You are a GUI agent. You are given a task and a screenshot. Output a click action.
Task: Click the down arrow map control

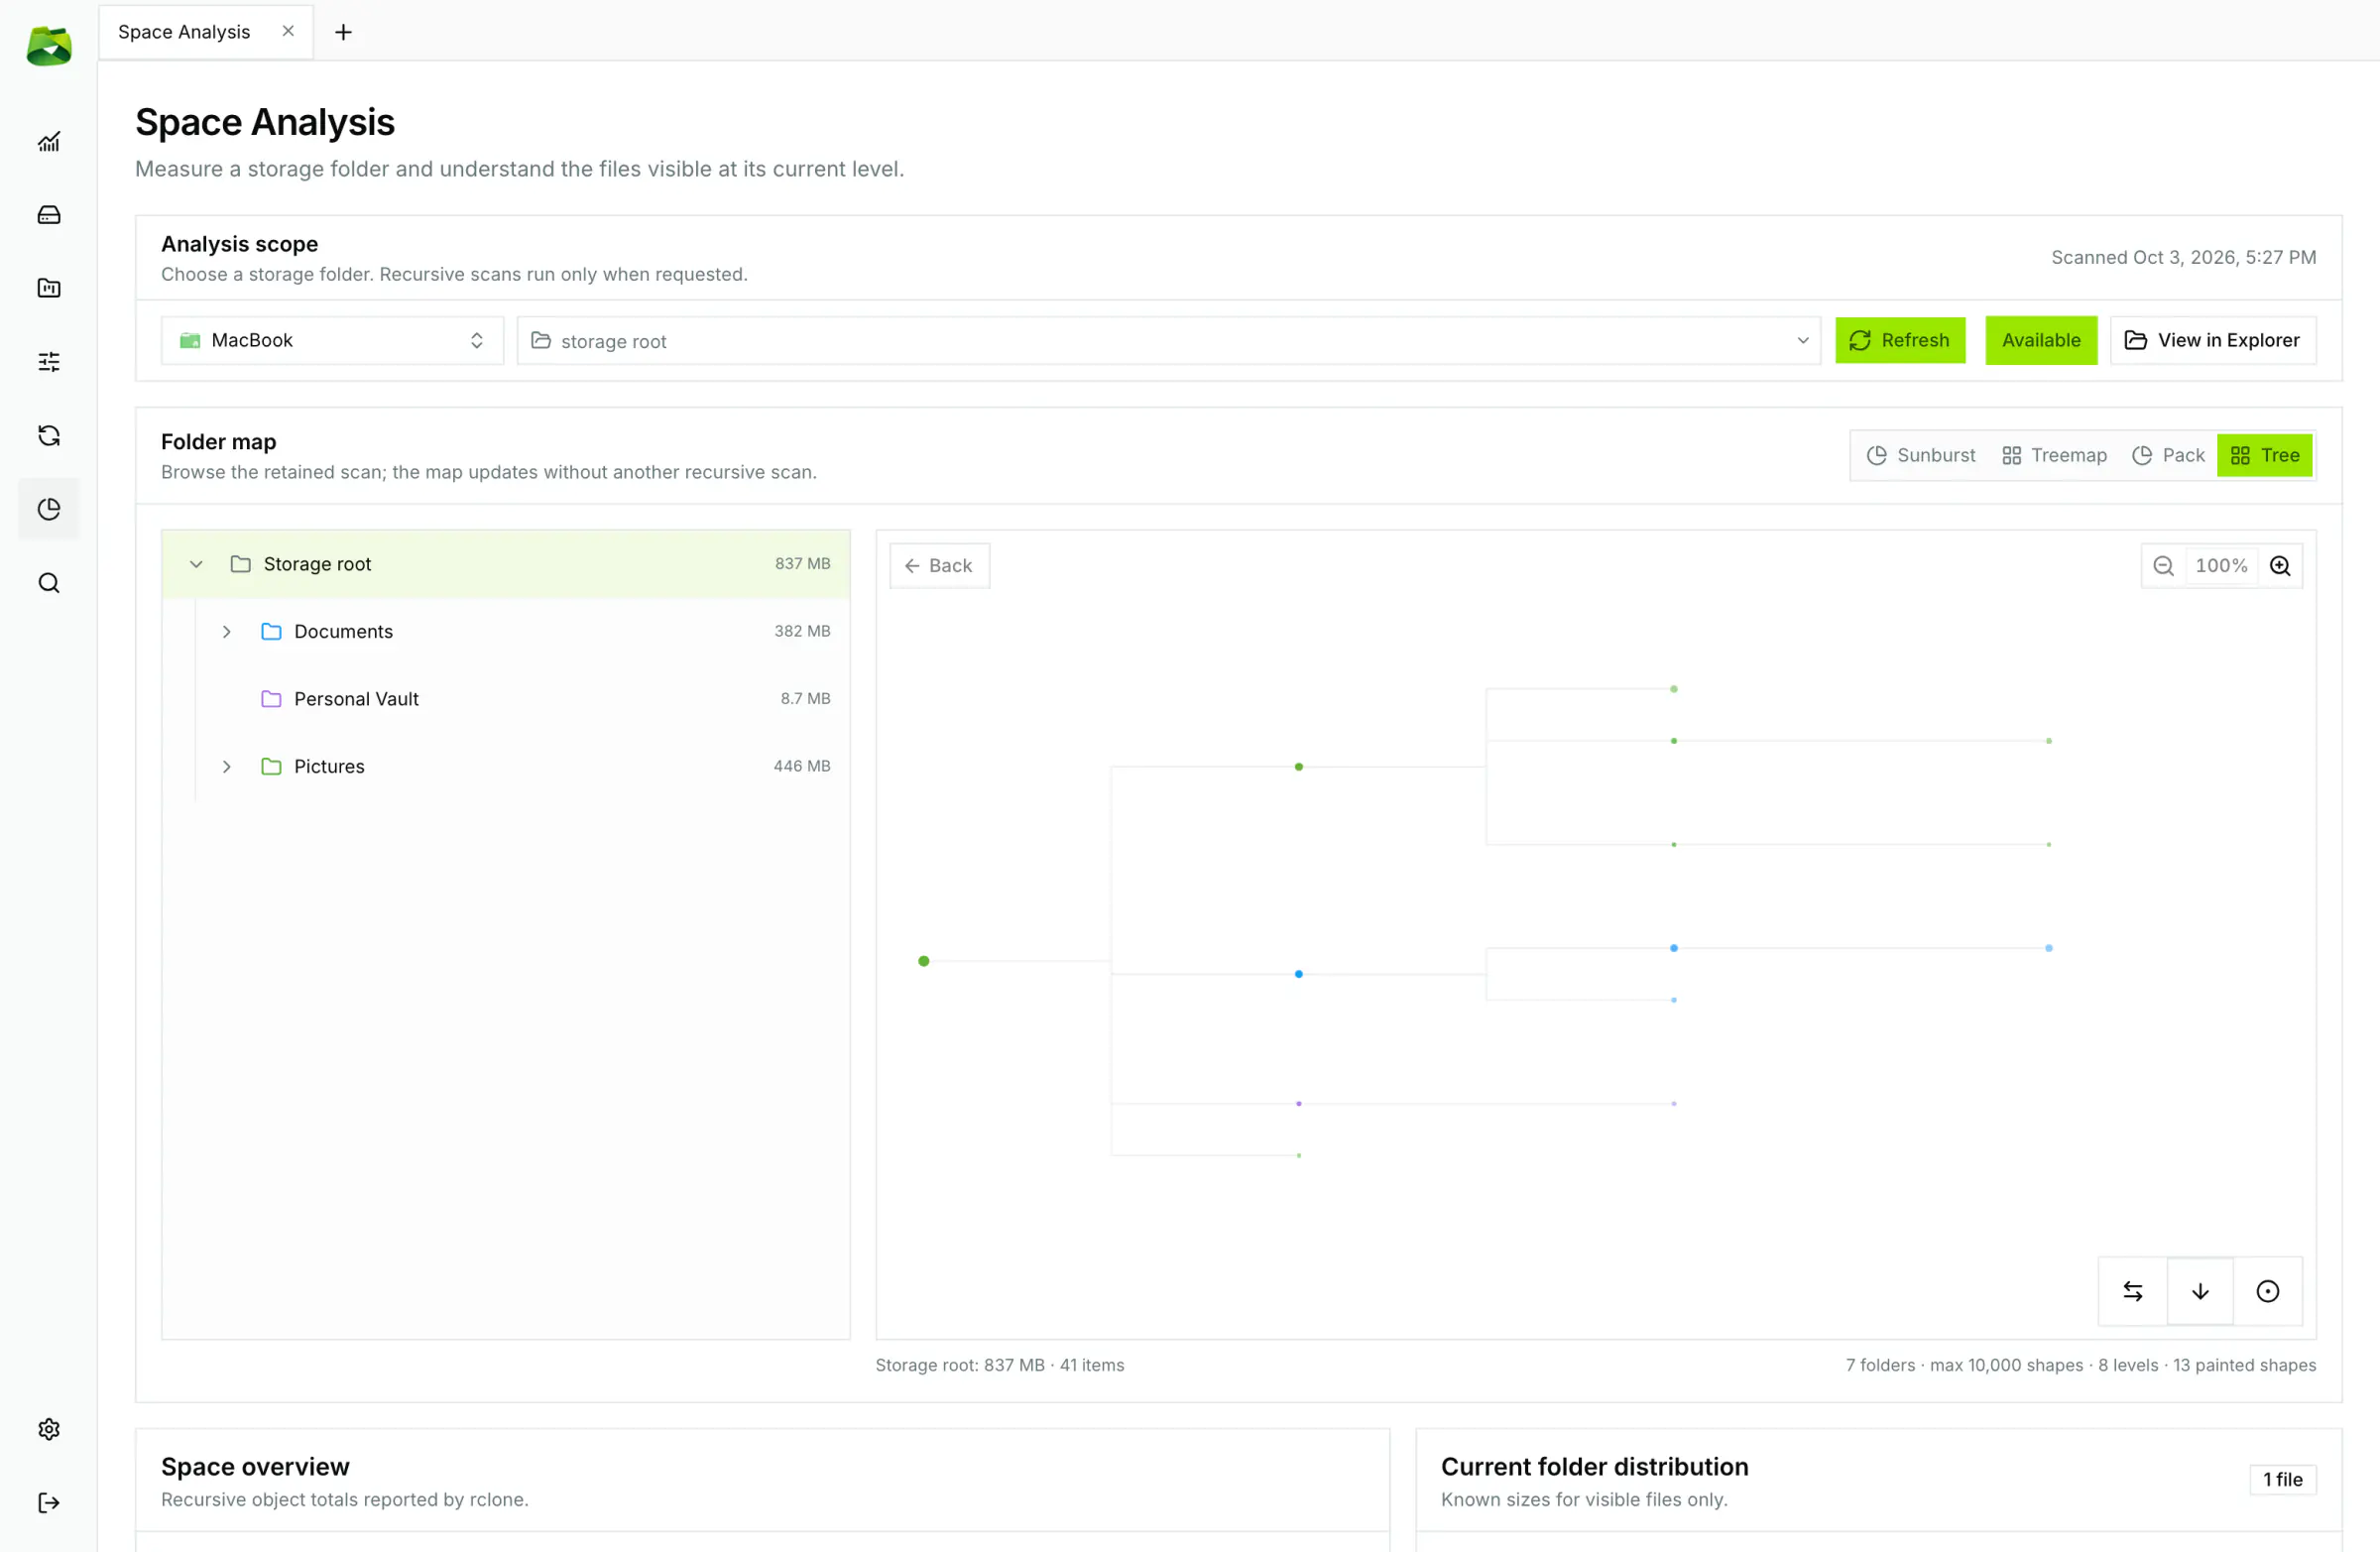pos(2200,1291)
